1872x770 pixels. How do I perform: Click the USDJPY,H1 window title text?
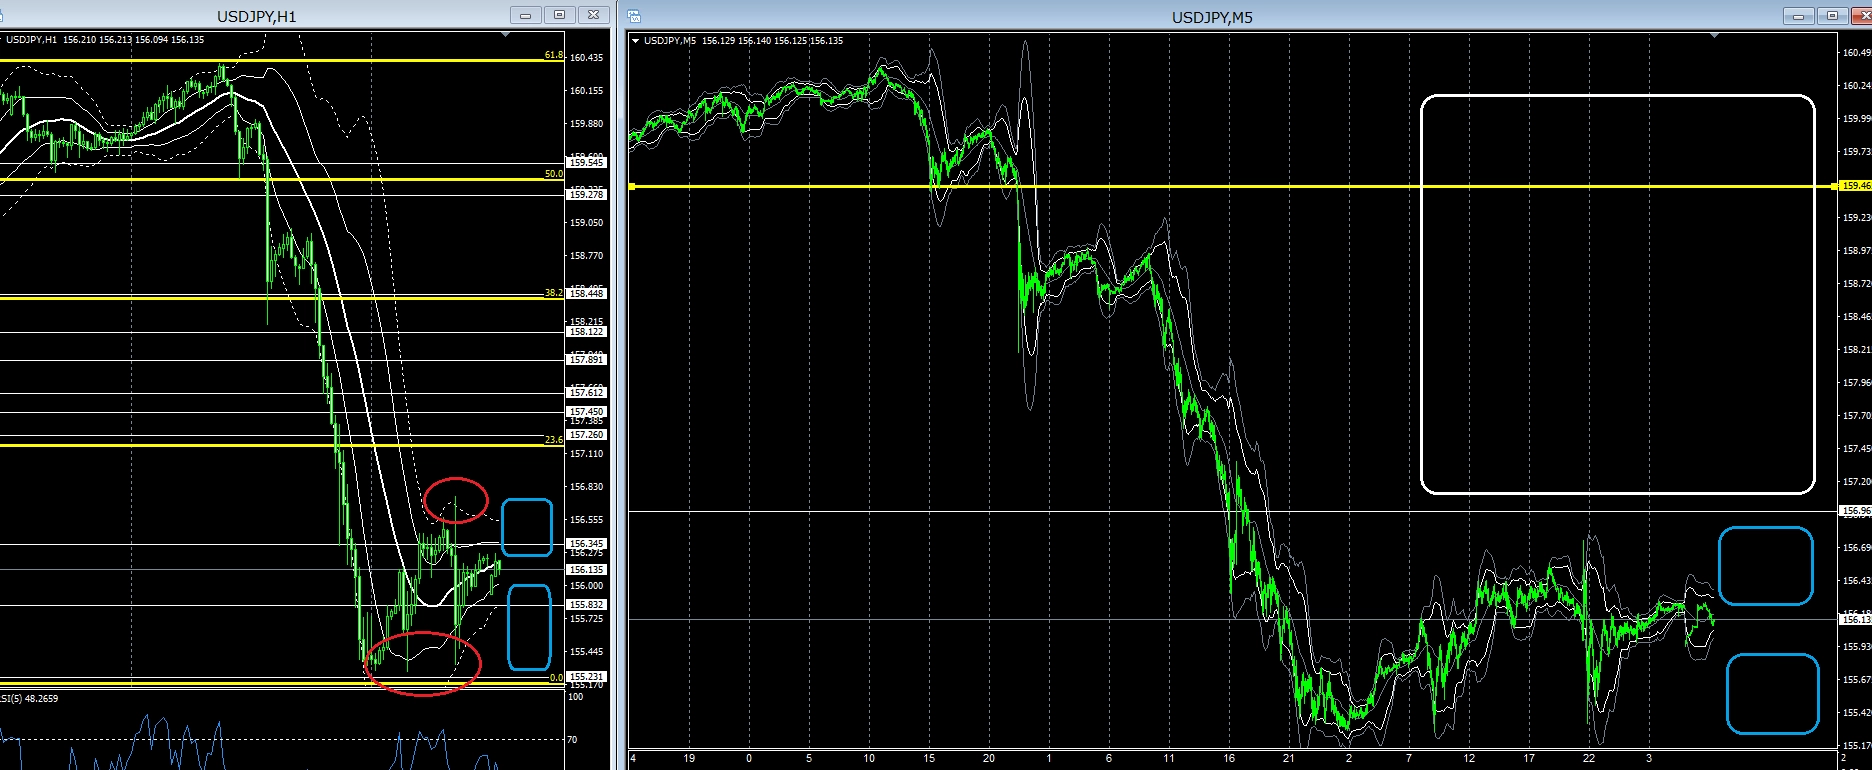point(257,16)
